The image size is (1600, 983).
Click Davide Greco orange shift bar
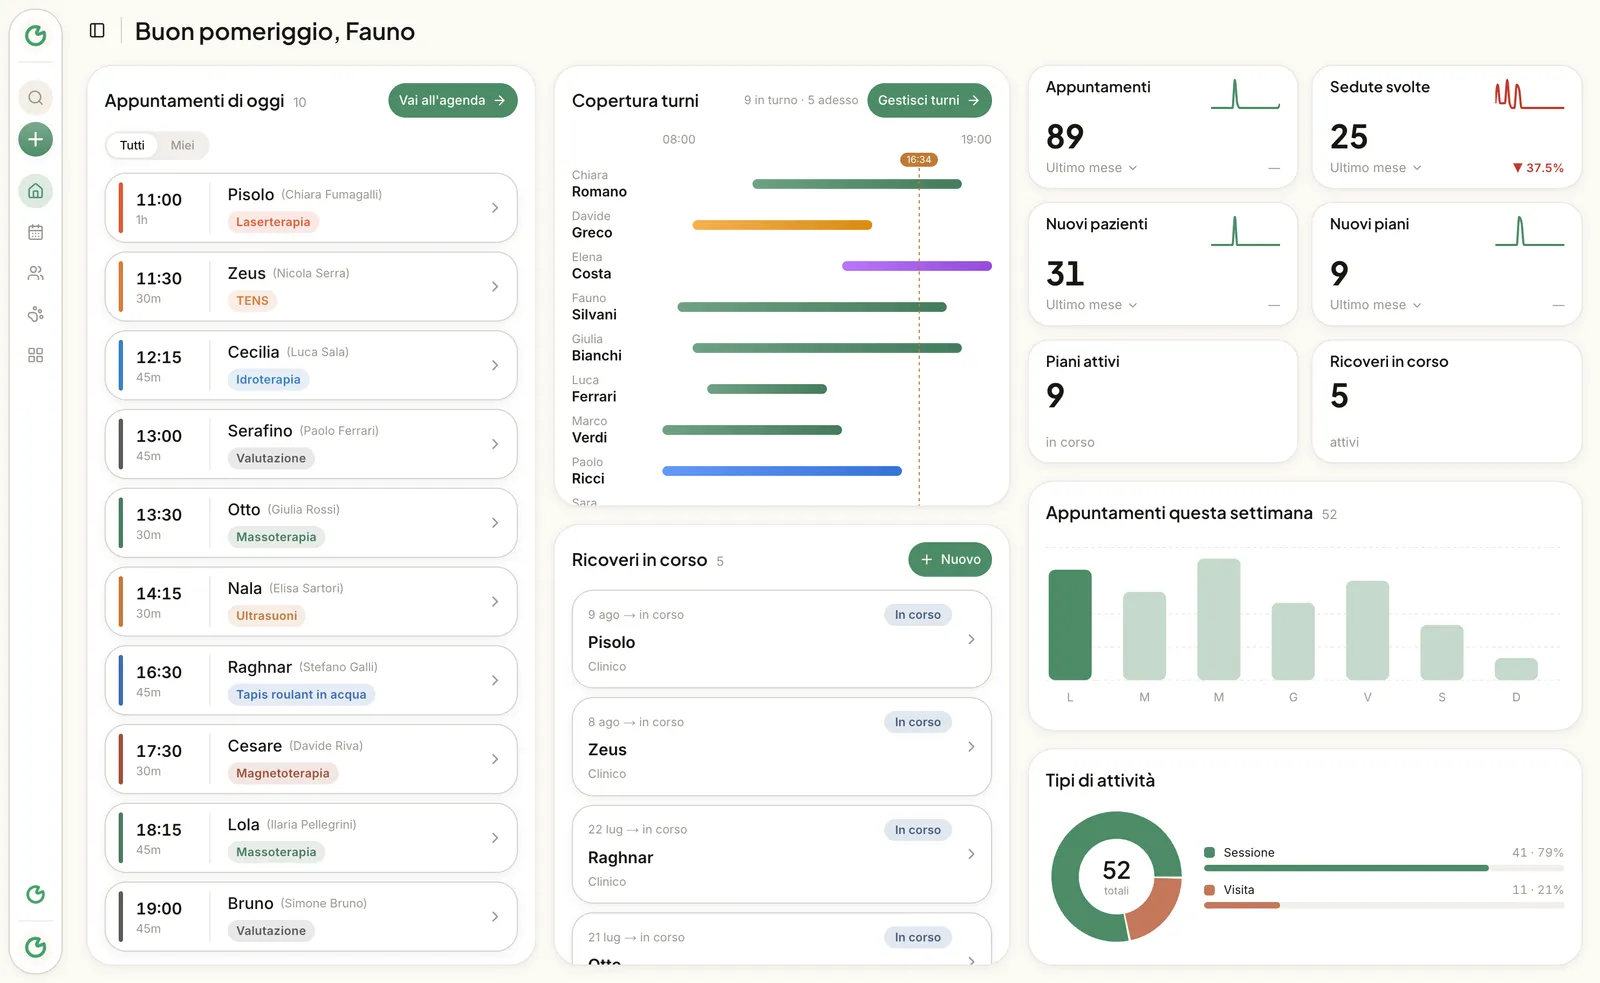tap(782, 225)
